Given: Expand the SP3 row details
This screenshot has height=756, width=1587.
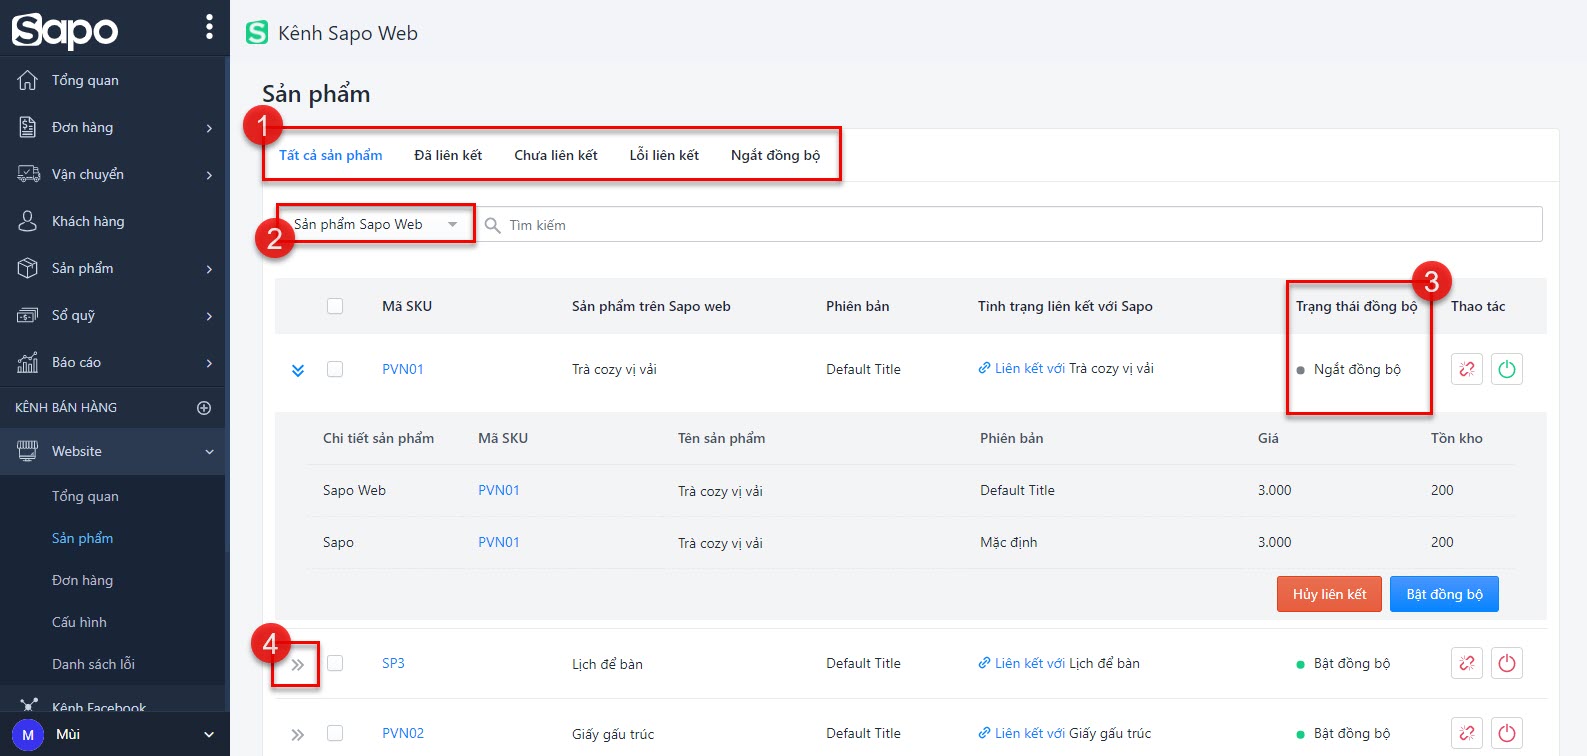Looking at the screenshot, I should [298, 664].
